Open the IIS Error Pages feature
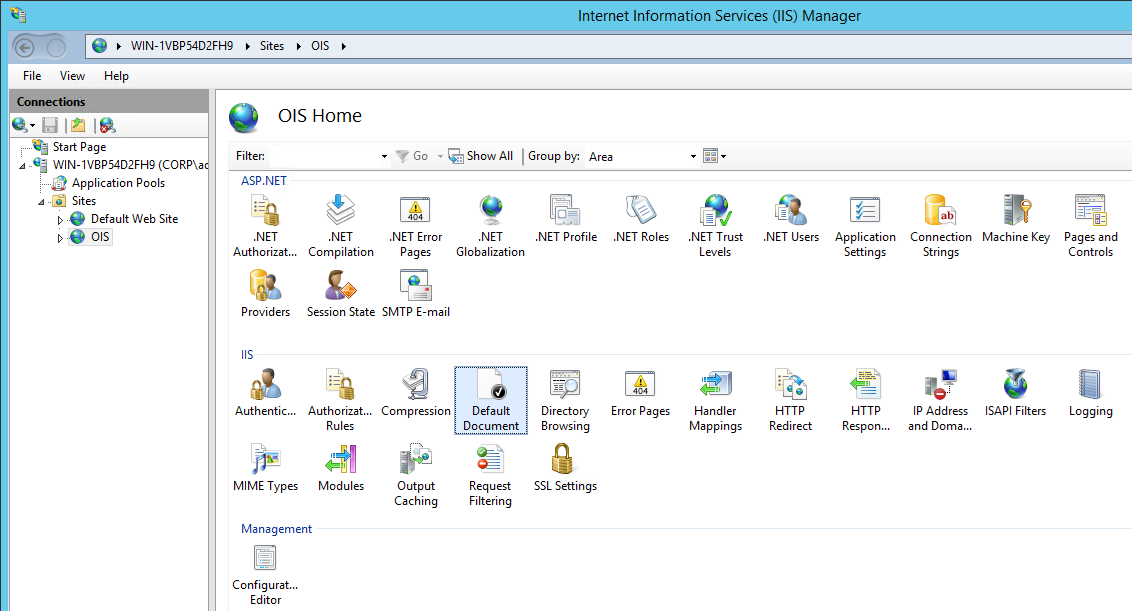Viewport: 1132px width, 611px height. point(640,394)
